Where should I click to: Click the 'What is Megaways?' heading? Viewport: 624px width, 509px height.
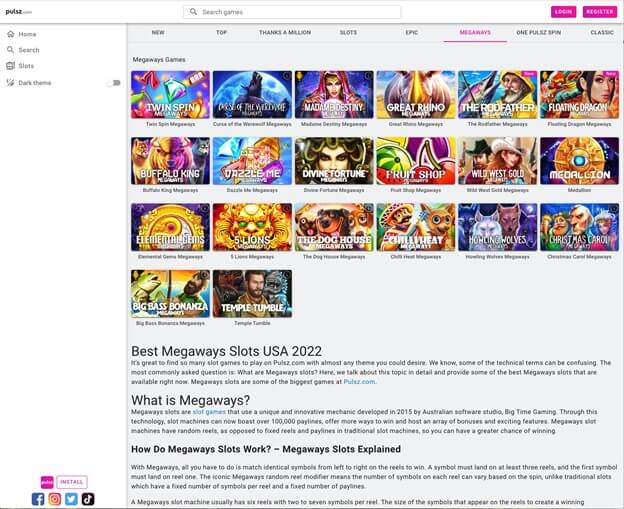[x=191, y=400]
